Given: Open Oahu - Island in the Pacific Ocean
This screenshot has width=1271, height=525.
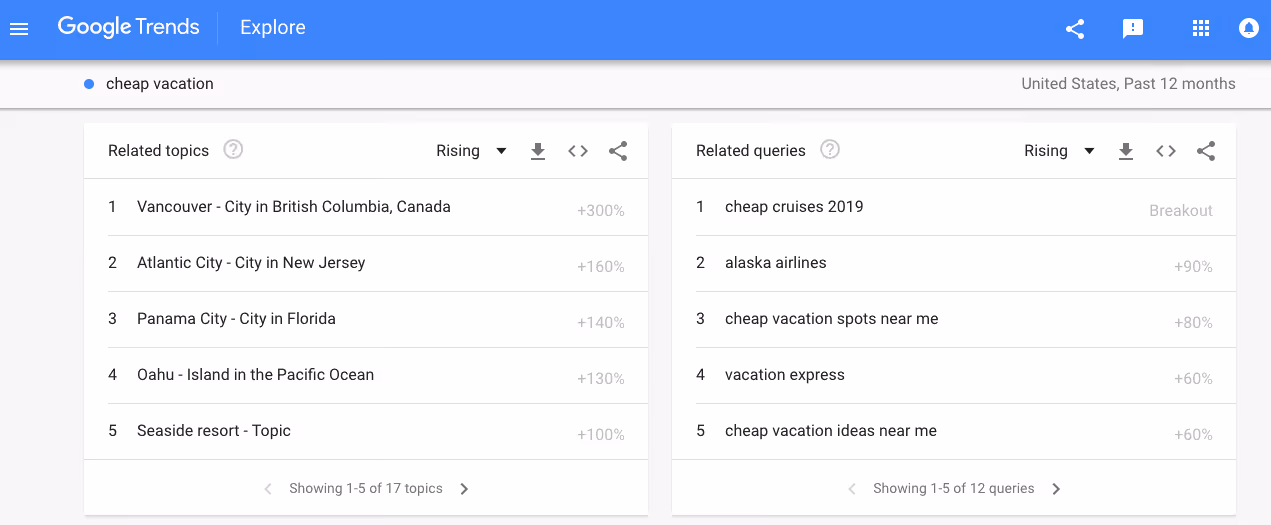Looking at the screenshot, I should click(x=366, y=375).
